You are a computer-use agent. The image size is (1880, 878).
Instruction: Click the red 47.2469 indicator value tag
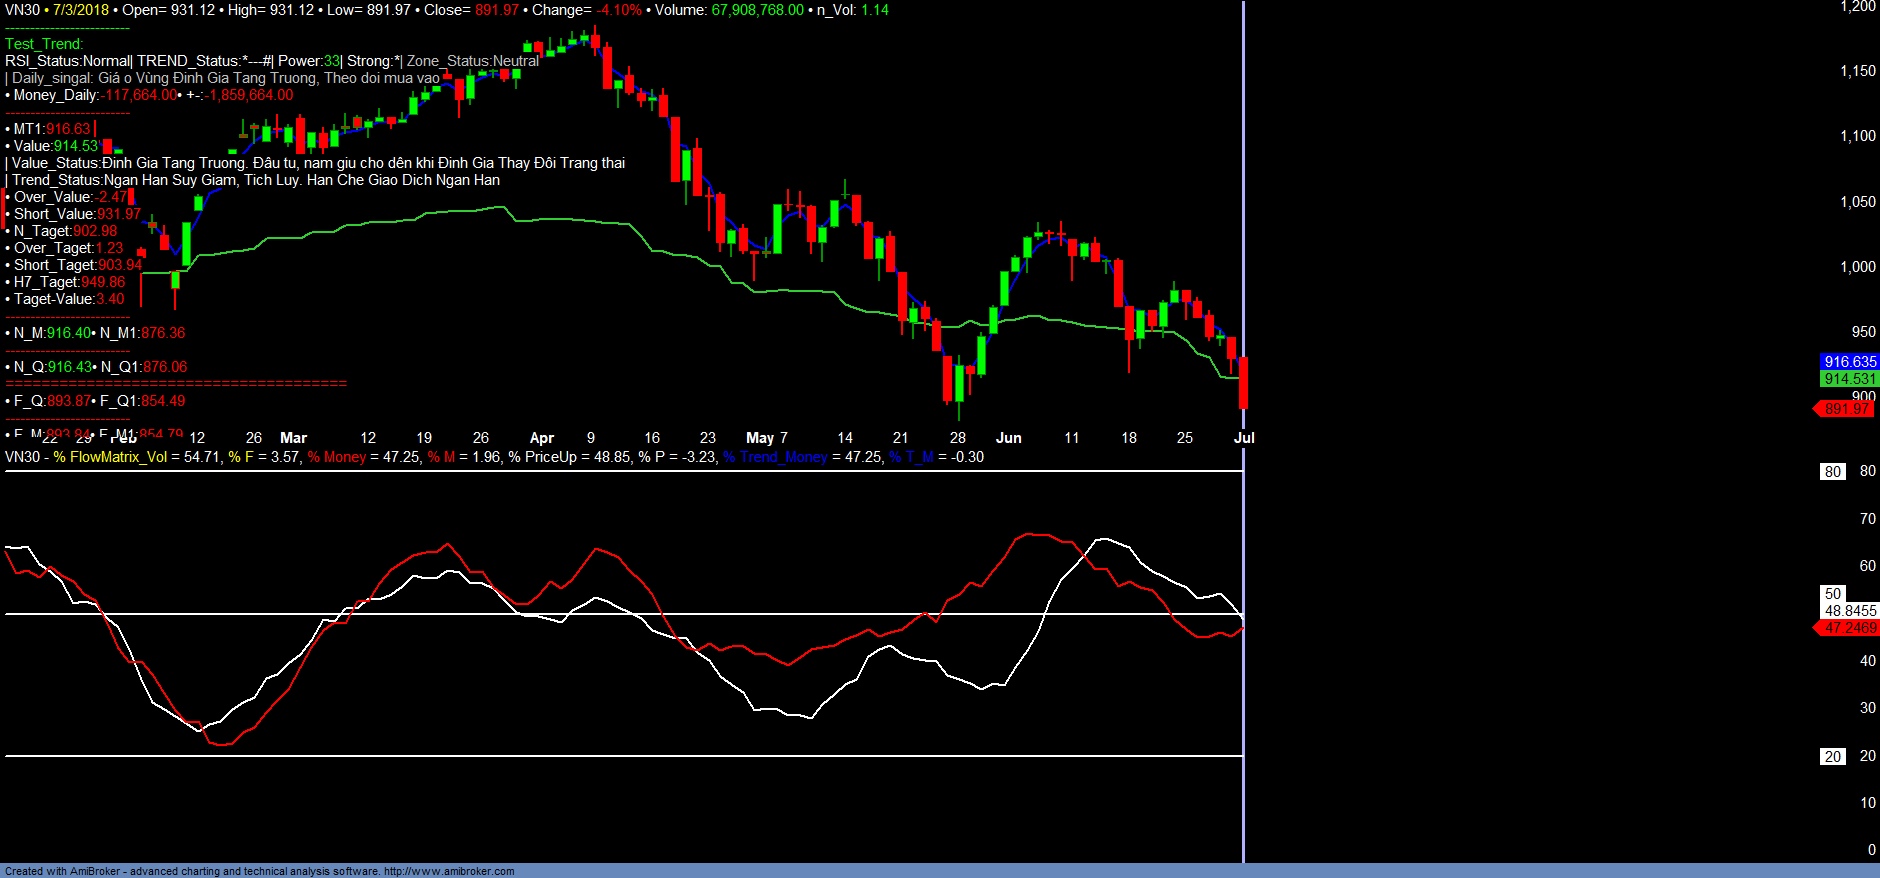point(1849,628)
